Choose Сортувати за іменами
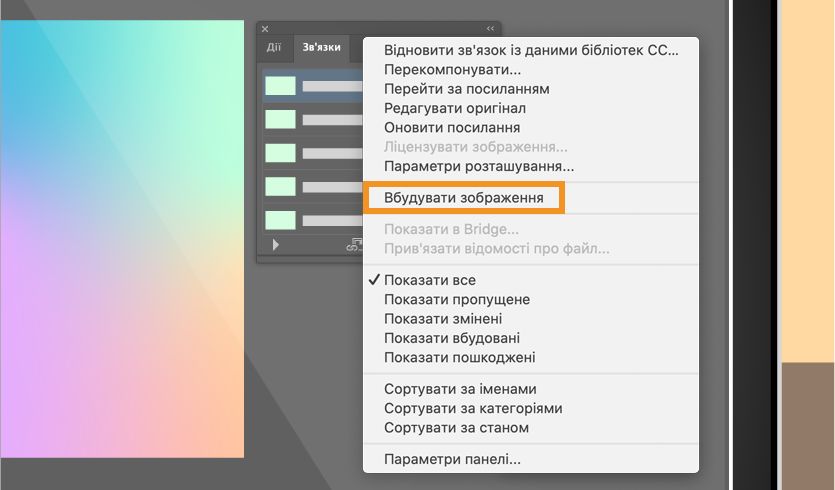The image size is (835, 490). [460, 389]
